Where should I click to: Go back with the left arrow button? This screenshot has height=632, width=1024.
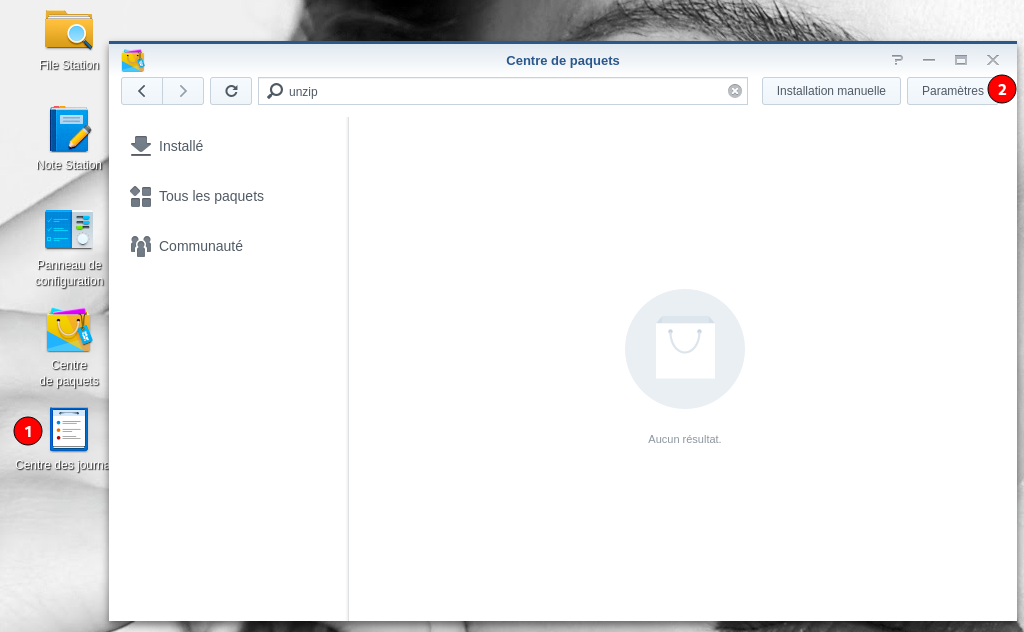pyautogui.click(x=142, y=91)
